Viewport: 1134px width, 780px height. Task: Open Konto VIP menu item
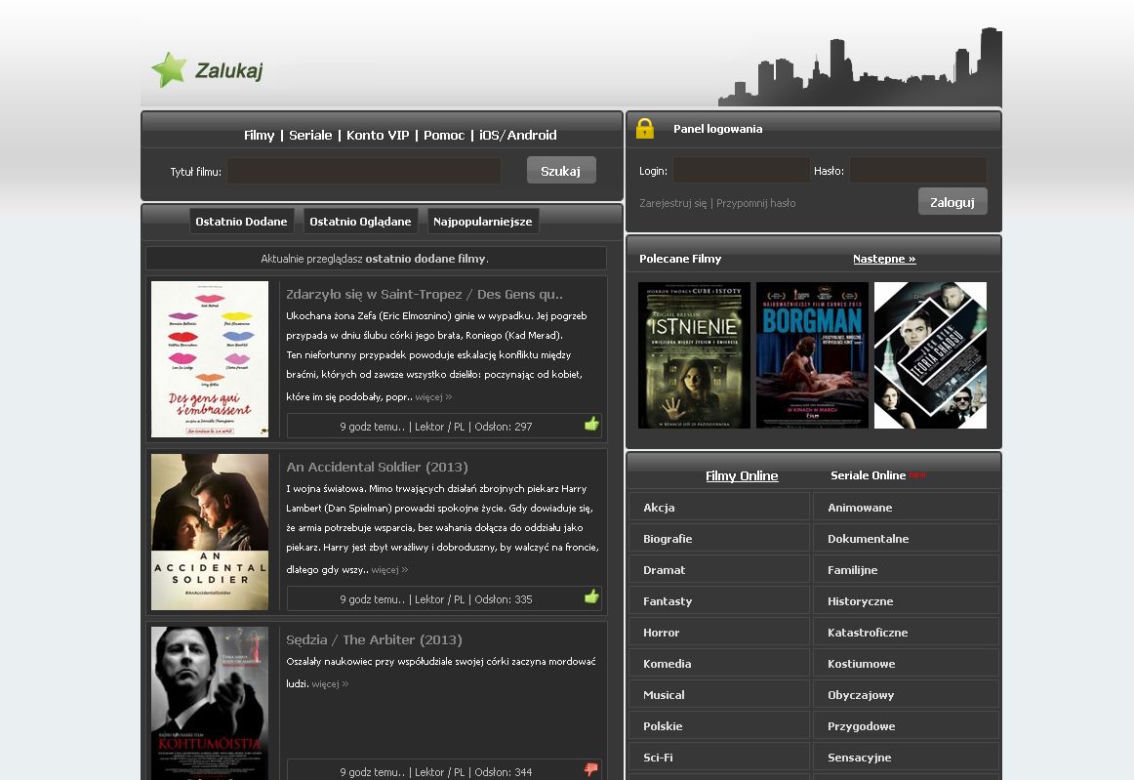click(x=378, y=135)
